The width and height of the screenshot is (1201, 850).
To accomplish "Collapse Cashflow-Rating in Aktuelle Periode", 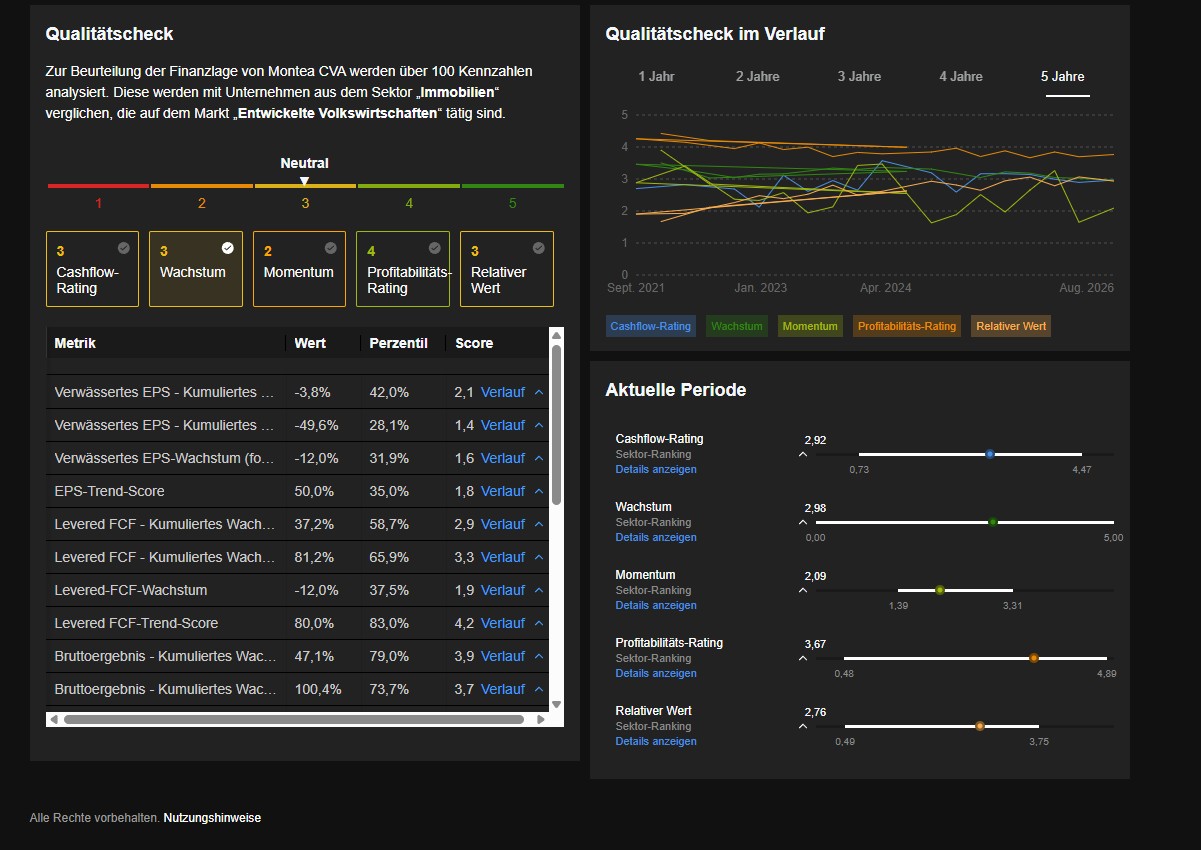I will pyautogui.click(x=803, y=454).
